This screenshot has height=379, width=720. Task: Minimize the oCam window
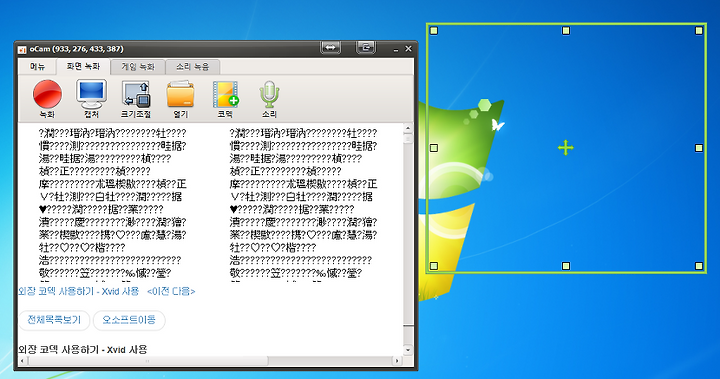(396, 49)
